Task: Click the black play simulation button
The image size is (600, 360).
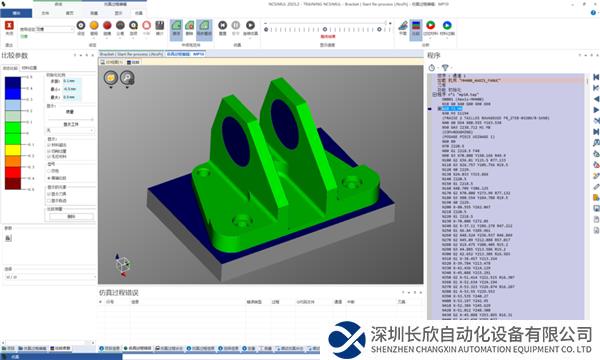Action: click(250, 25)
